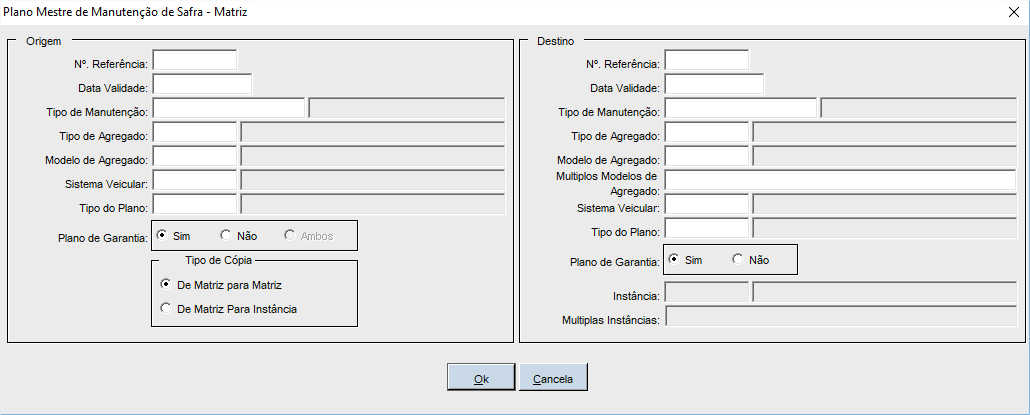The width and height of the screenshot is (1030, 415).
Task: Click Origem Sistema Veicular input
Action: click(194, 180)
